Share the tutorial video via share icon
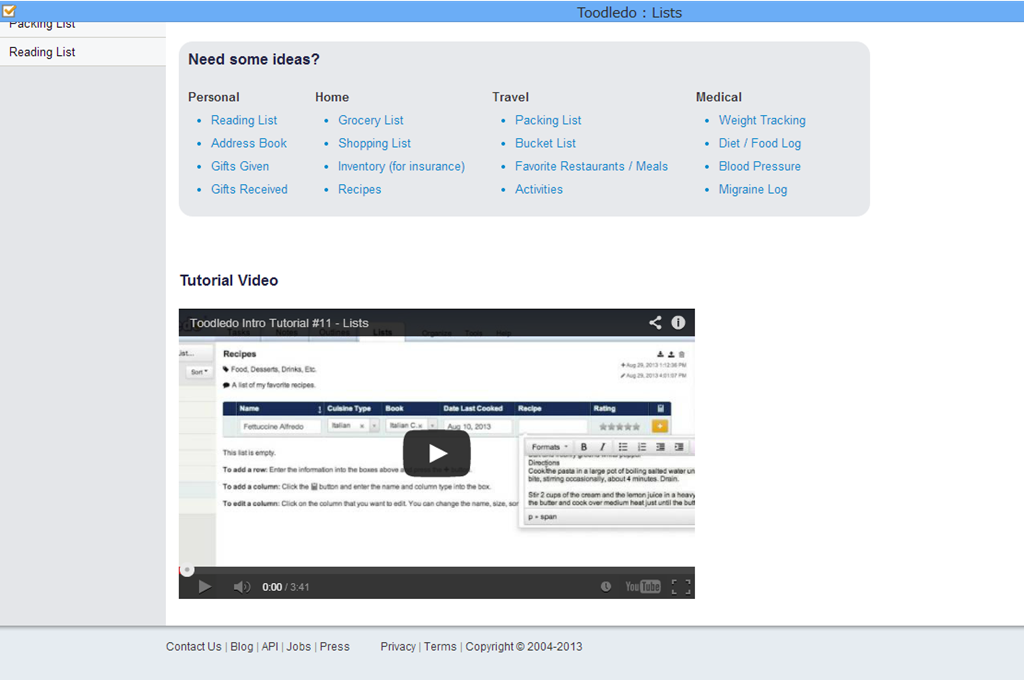Viewport: 1024px width, 680px height. [x=655, y=323]
